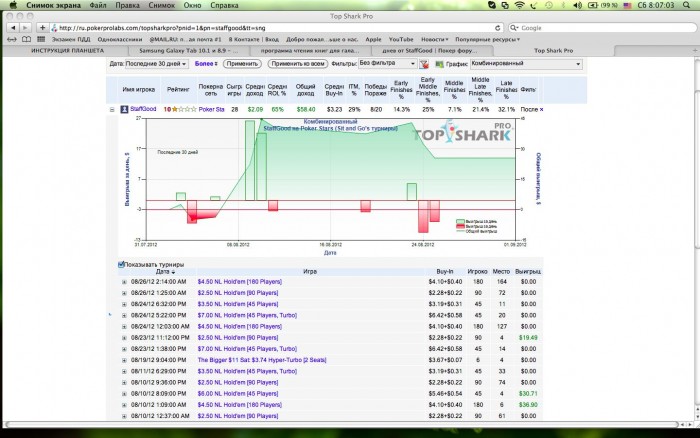
Task: Click the Time Machine clock icon
Action: pos(549,5)
